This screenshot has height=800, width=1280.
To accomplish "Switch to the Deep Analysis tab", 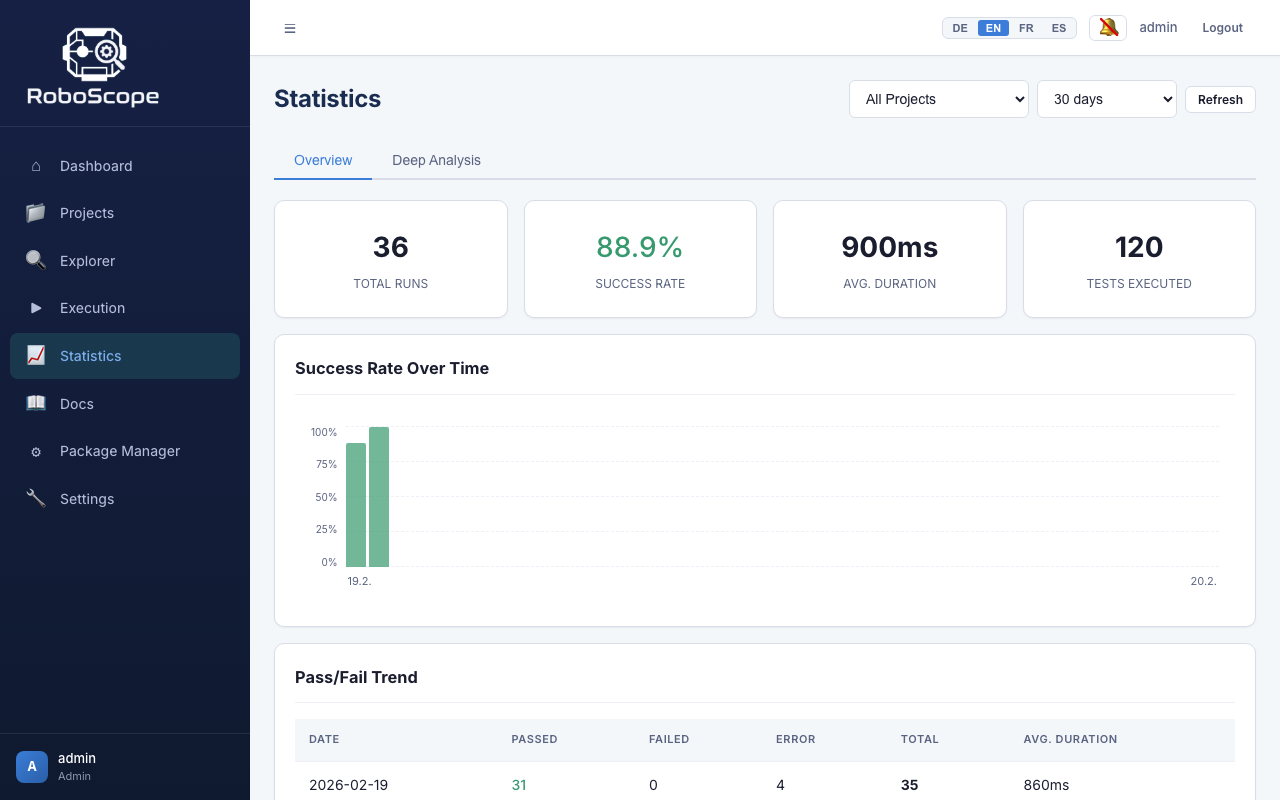I will tap(437, 160).
